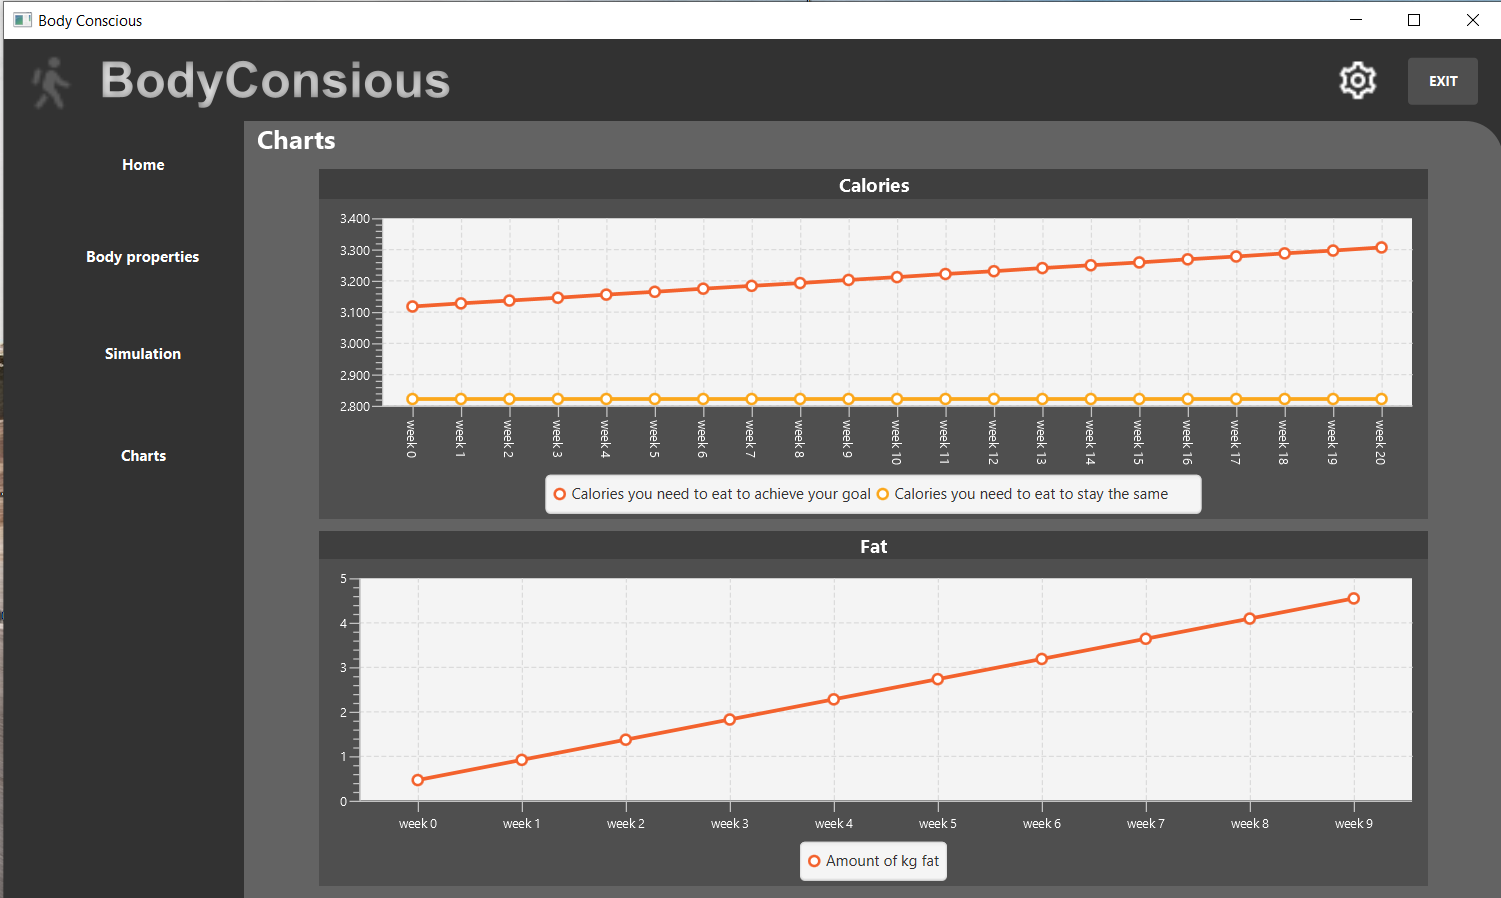The width and height of the screenshot is (1501, 898).
Task: Click the 'week 1' label on the Fat chart axis
Action: [x=522, y=824]
